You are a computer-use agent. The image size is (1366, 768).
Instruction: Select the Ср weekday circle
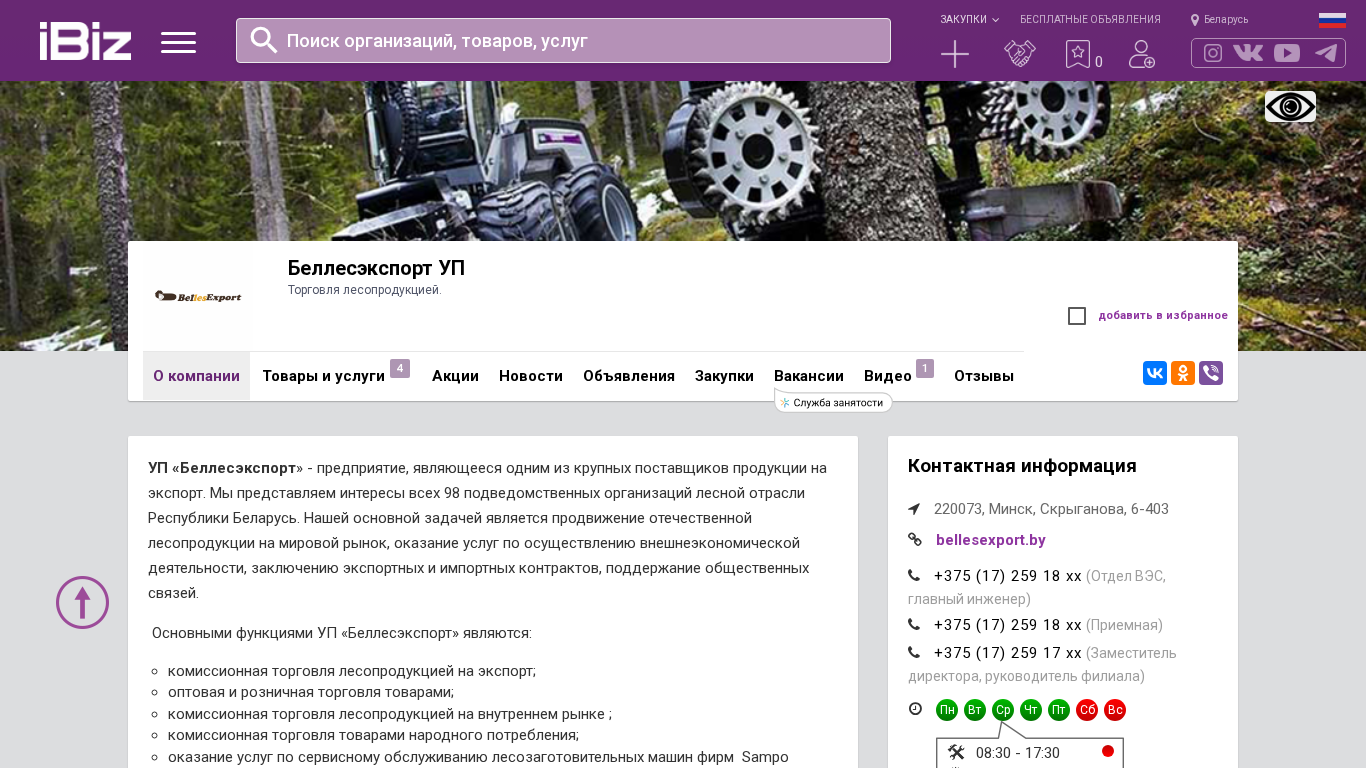point(1003,710)
